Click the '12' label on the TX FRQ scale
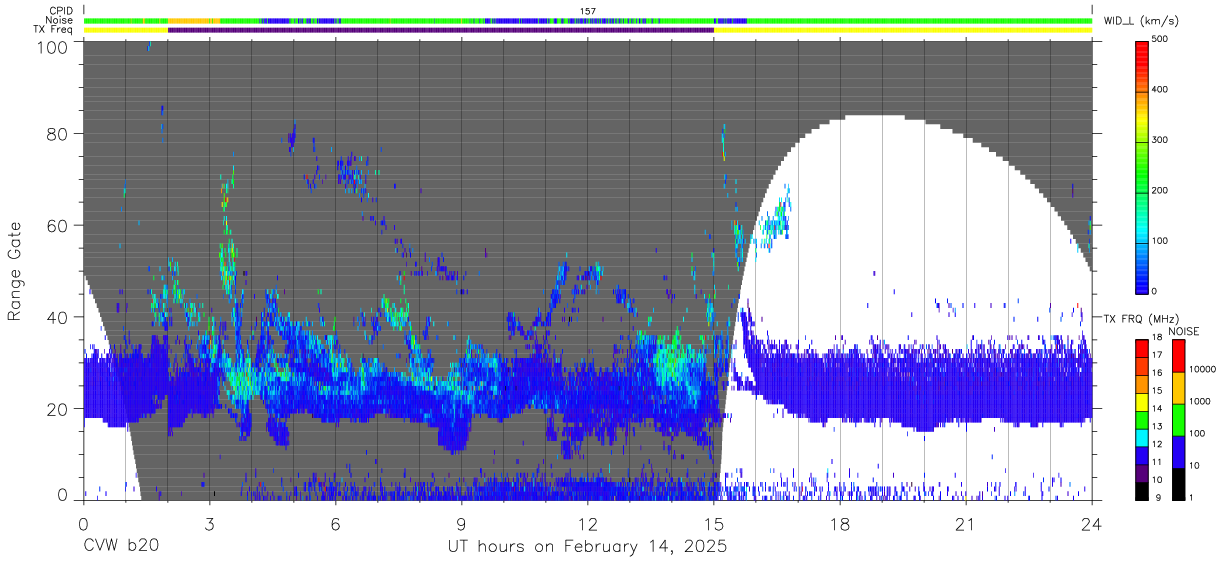 click(x=1157, y=444)
